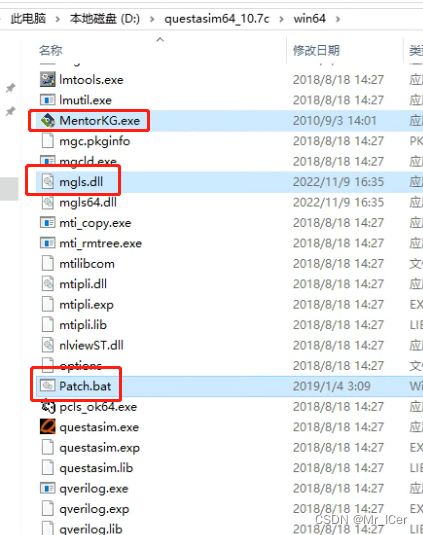This screenshot has height=535, width=423.
Task: Click the upper pin icon in sidebar
Action: point(11,88)
